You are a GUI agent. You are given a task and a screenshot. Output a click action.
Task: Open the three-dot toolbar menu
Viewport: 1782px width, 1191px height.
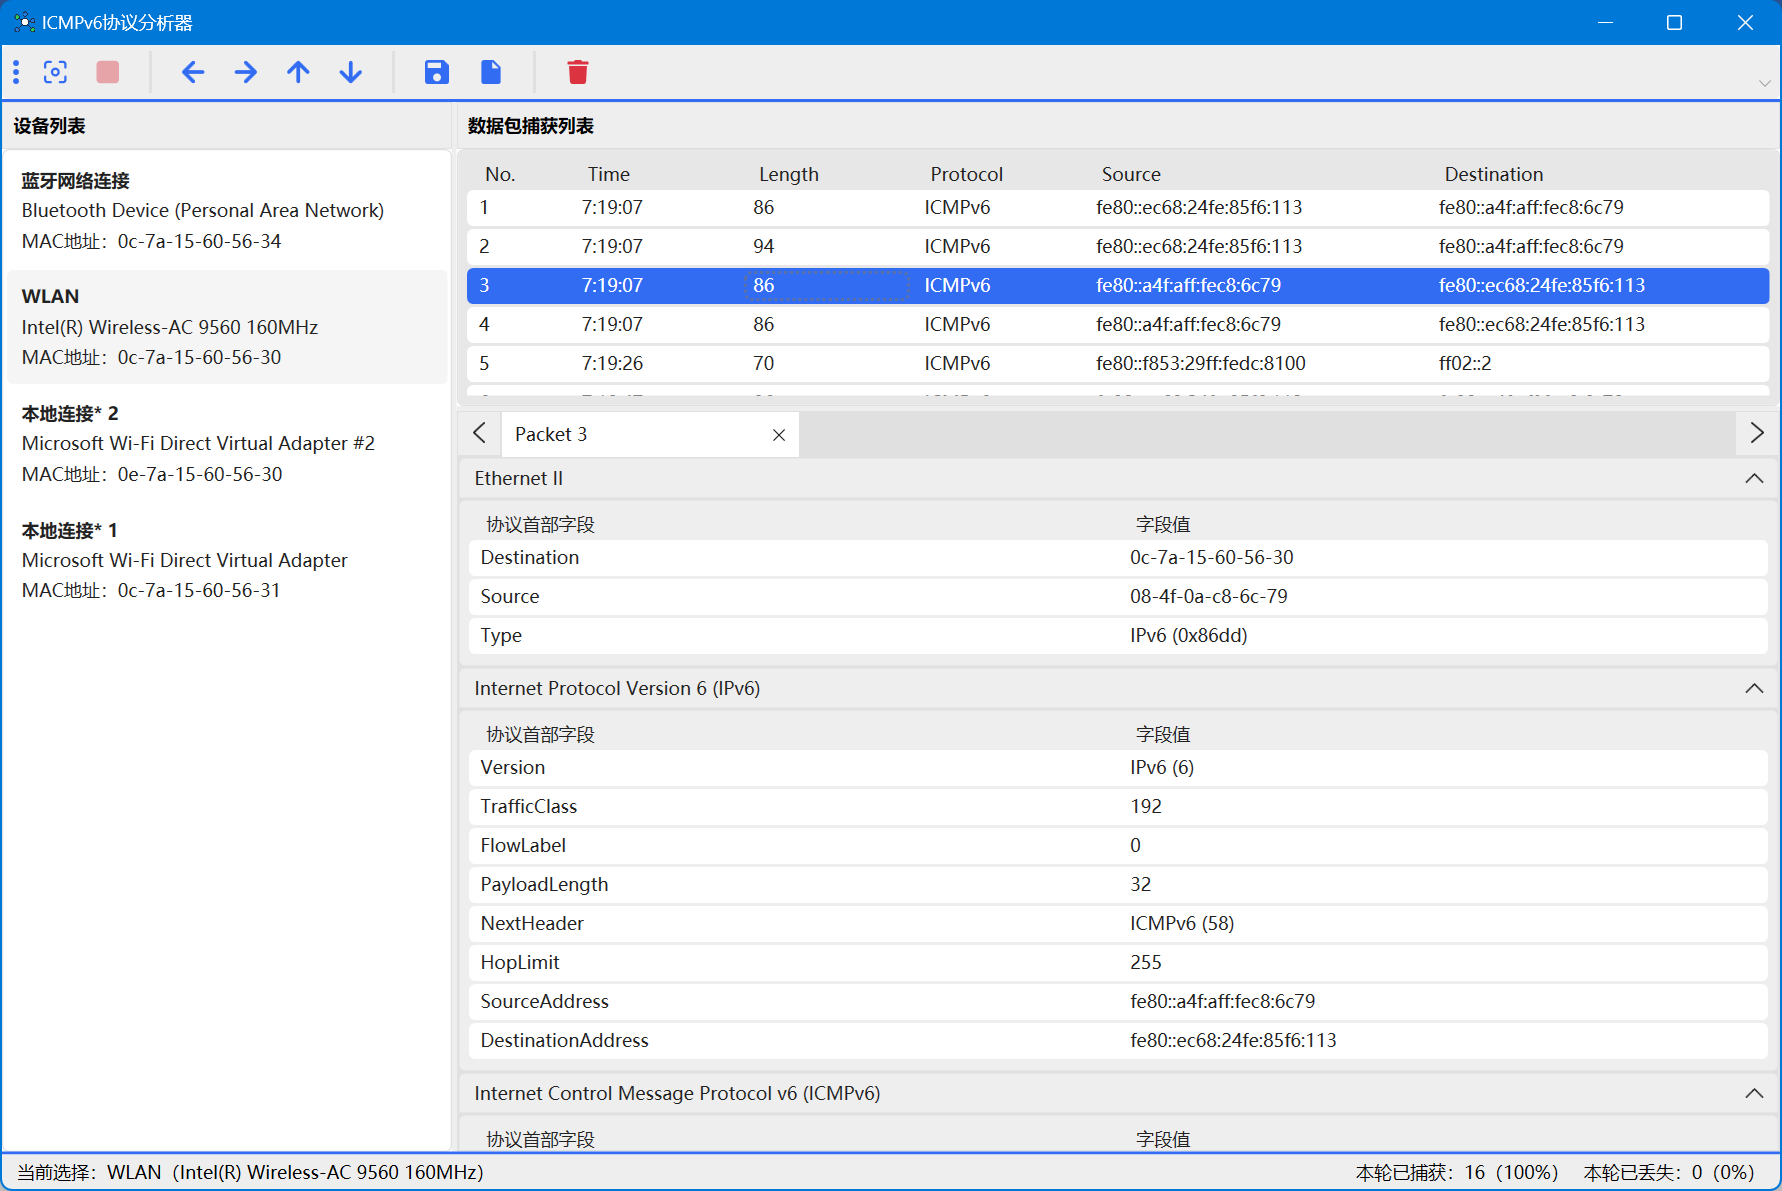click(16, 72)
